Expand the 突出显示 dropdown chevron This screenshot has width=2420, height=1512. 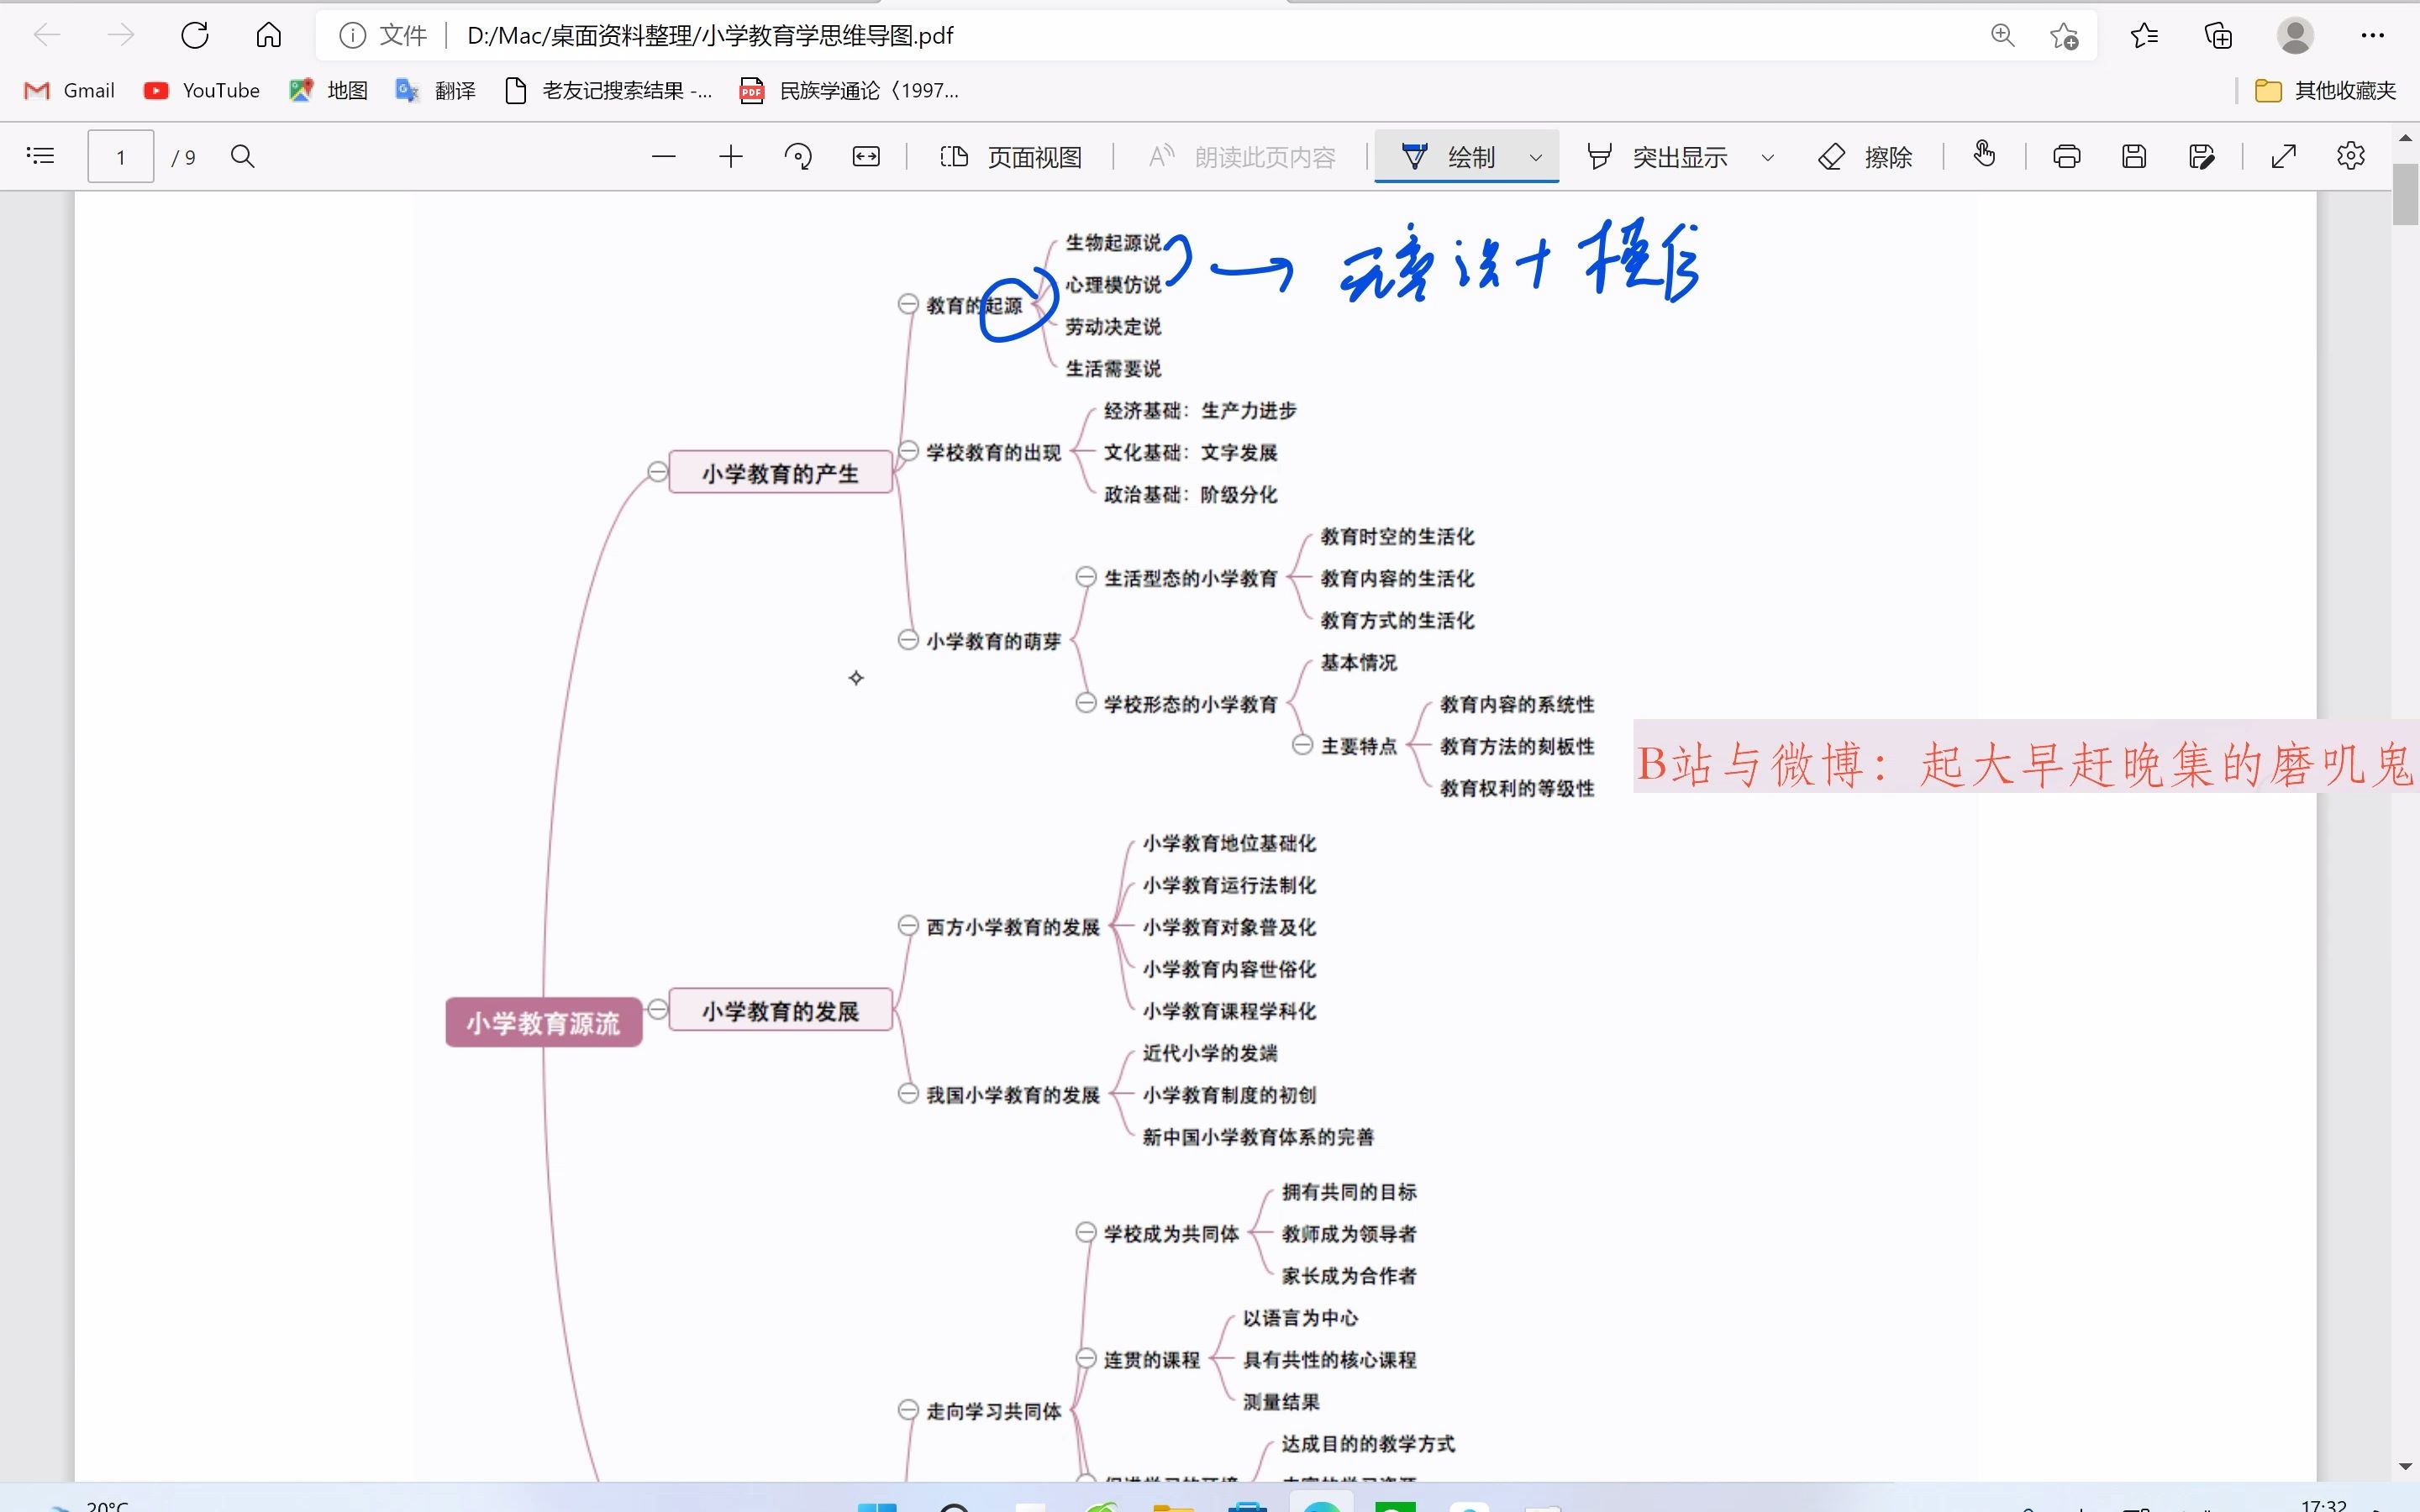pos(1766,157)
